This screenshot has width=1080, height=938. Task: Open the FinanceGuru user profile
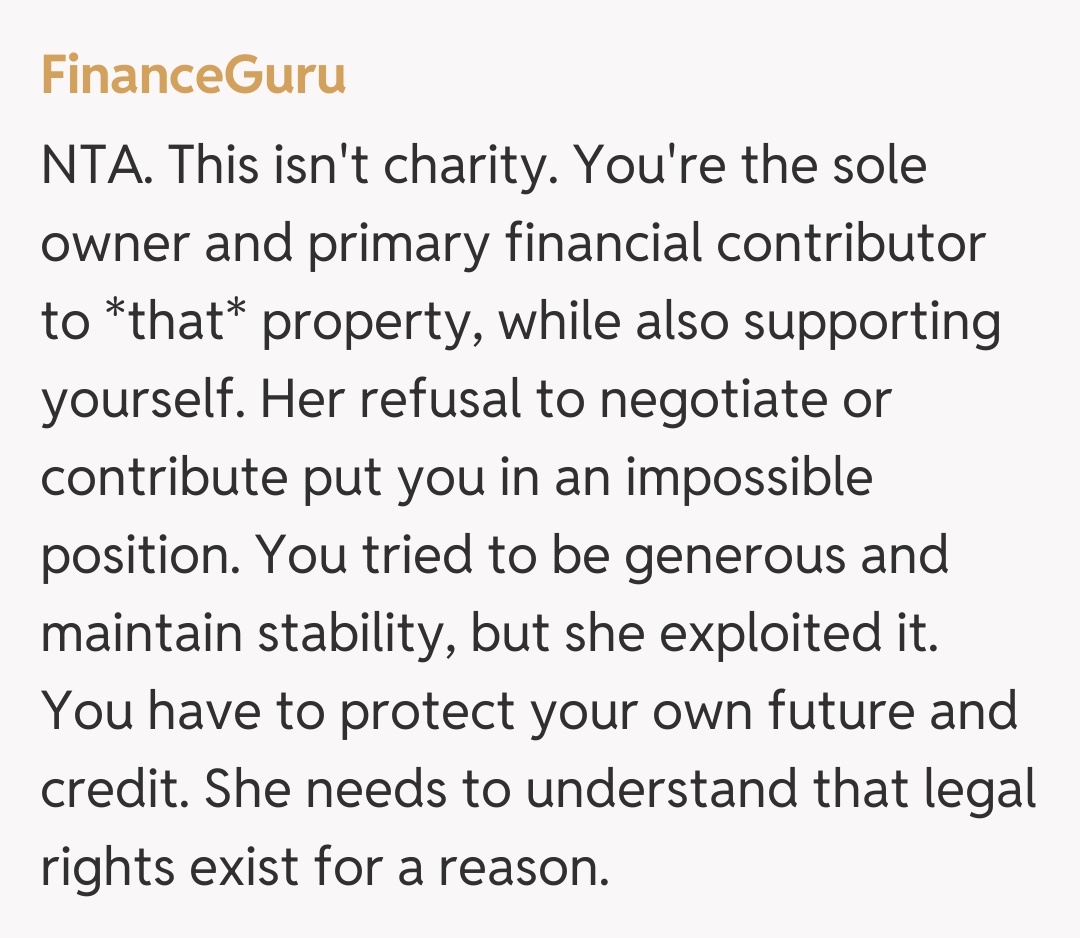point(193,77)
